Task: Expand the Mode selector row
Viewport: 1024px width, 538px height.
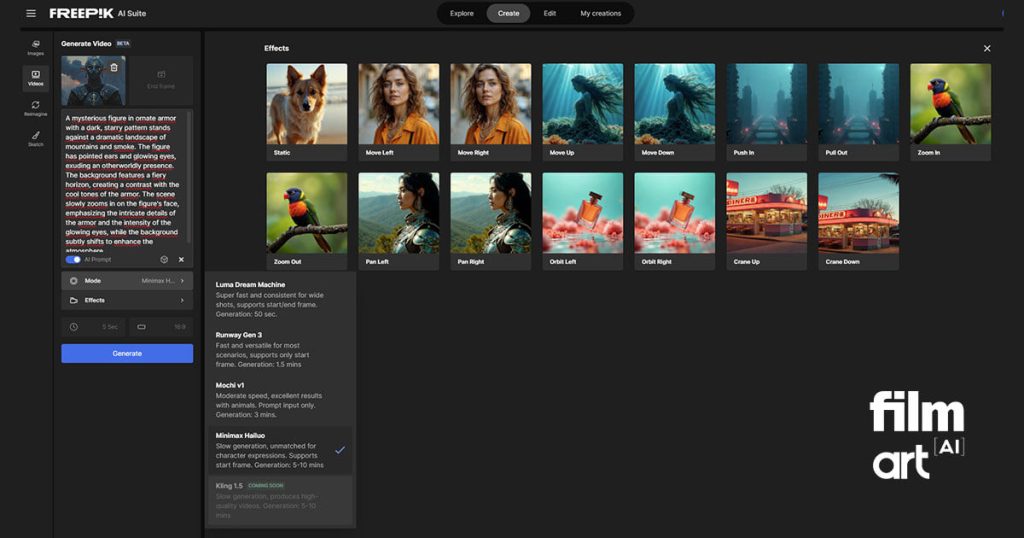Action: pos(127,281)
